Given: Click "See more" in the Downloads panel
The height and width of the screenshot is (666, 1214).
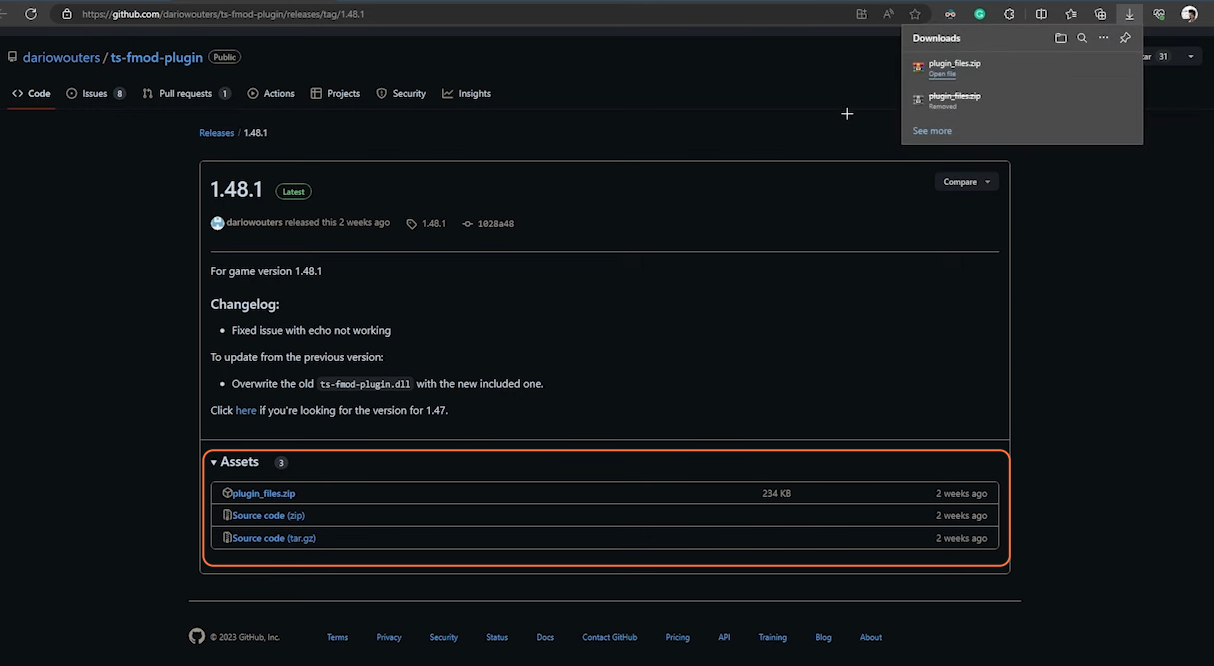Looking at the screenshot, I should click(932, 131).
